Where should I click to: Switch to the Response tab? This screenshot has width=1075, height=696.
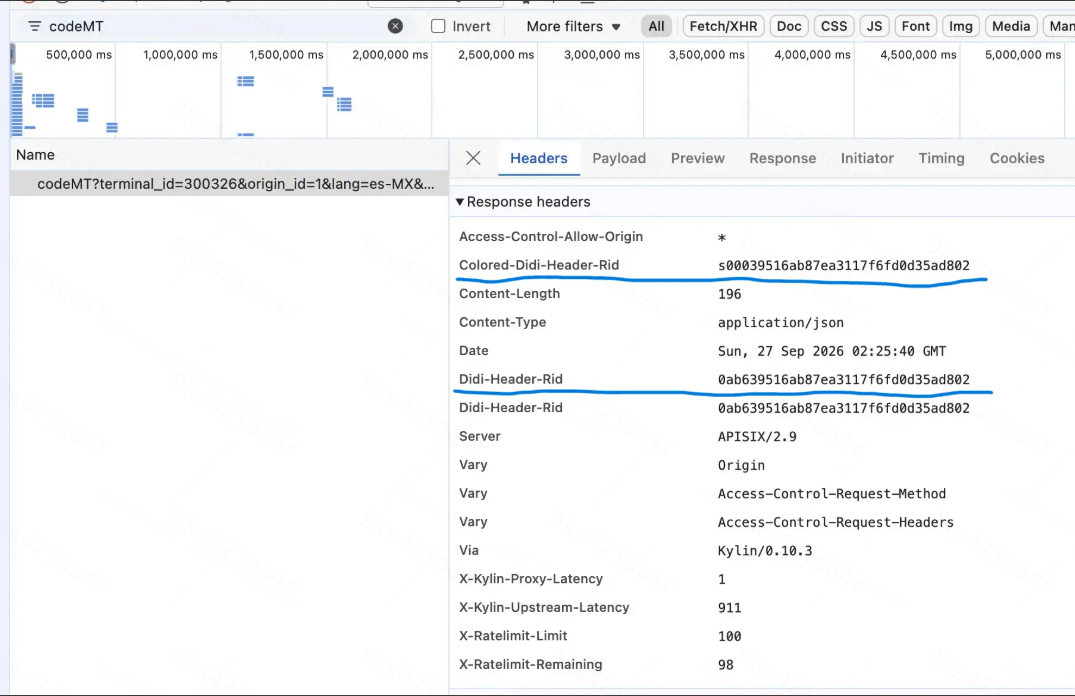[782, 158]
